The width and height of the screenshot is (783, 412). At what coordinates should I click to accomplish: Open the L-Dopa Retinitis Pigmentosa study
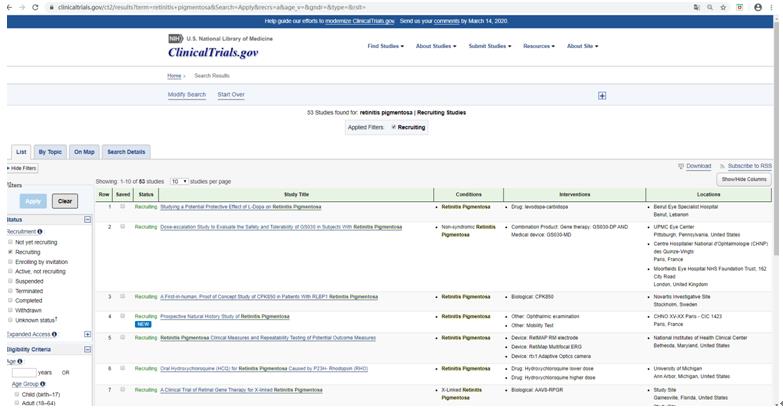(241, 207)
